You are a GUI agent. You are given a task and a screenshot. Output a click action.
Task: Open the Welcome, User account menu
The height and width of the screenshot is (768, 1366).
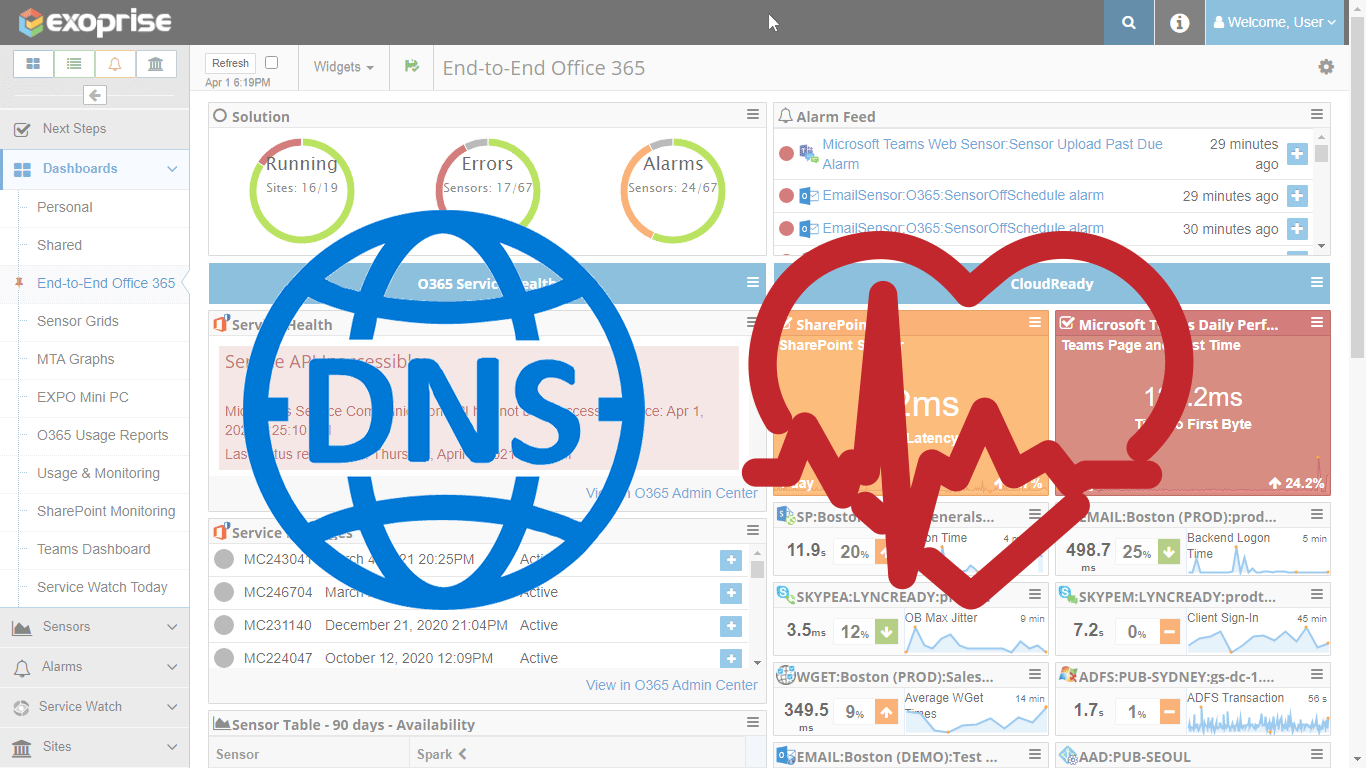[1275, 22]
